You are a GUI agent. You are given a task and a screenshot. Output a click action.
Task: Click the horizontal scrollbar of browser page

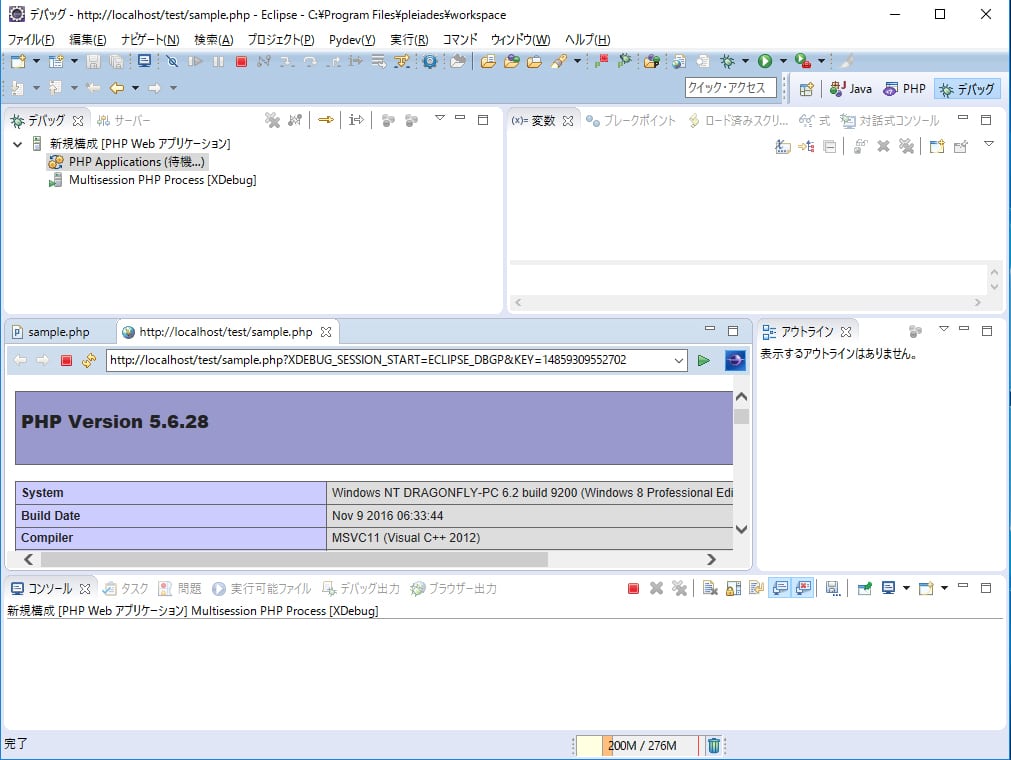[x=294, y=559]
